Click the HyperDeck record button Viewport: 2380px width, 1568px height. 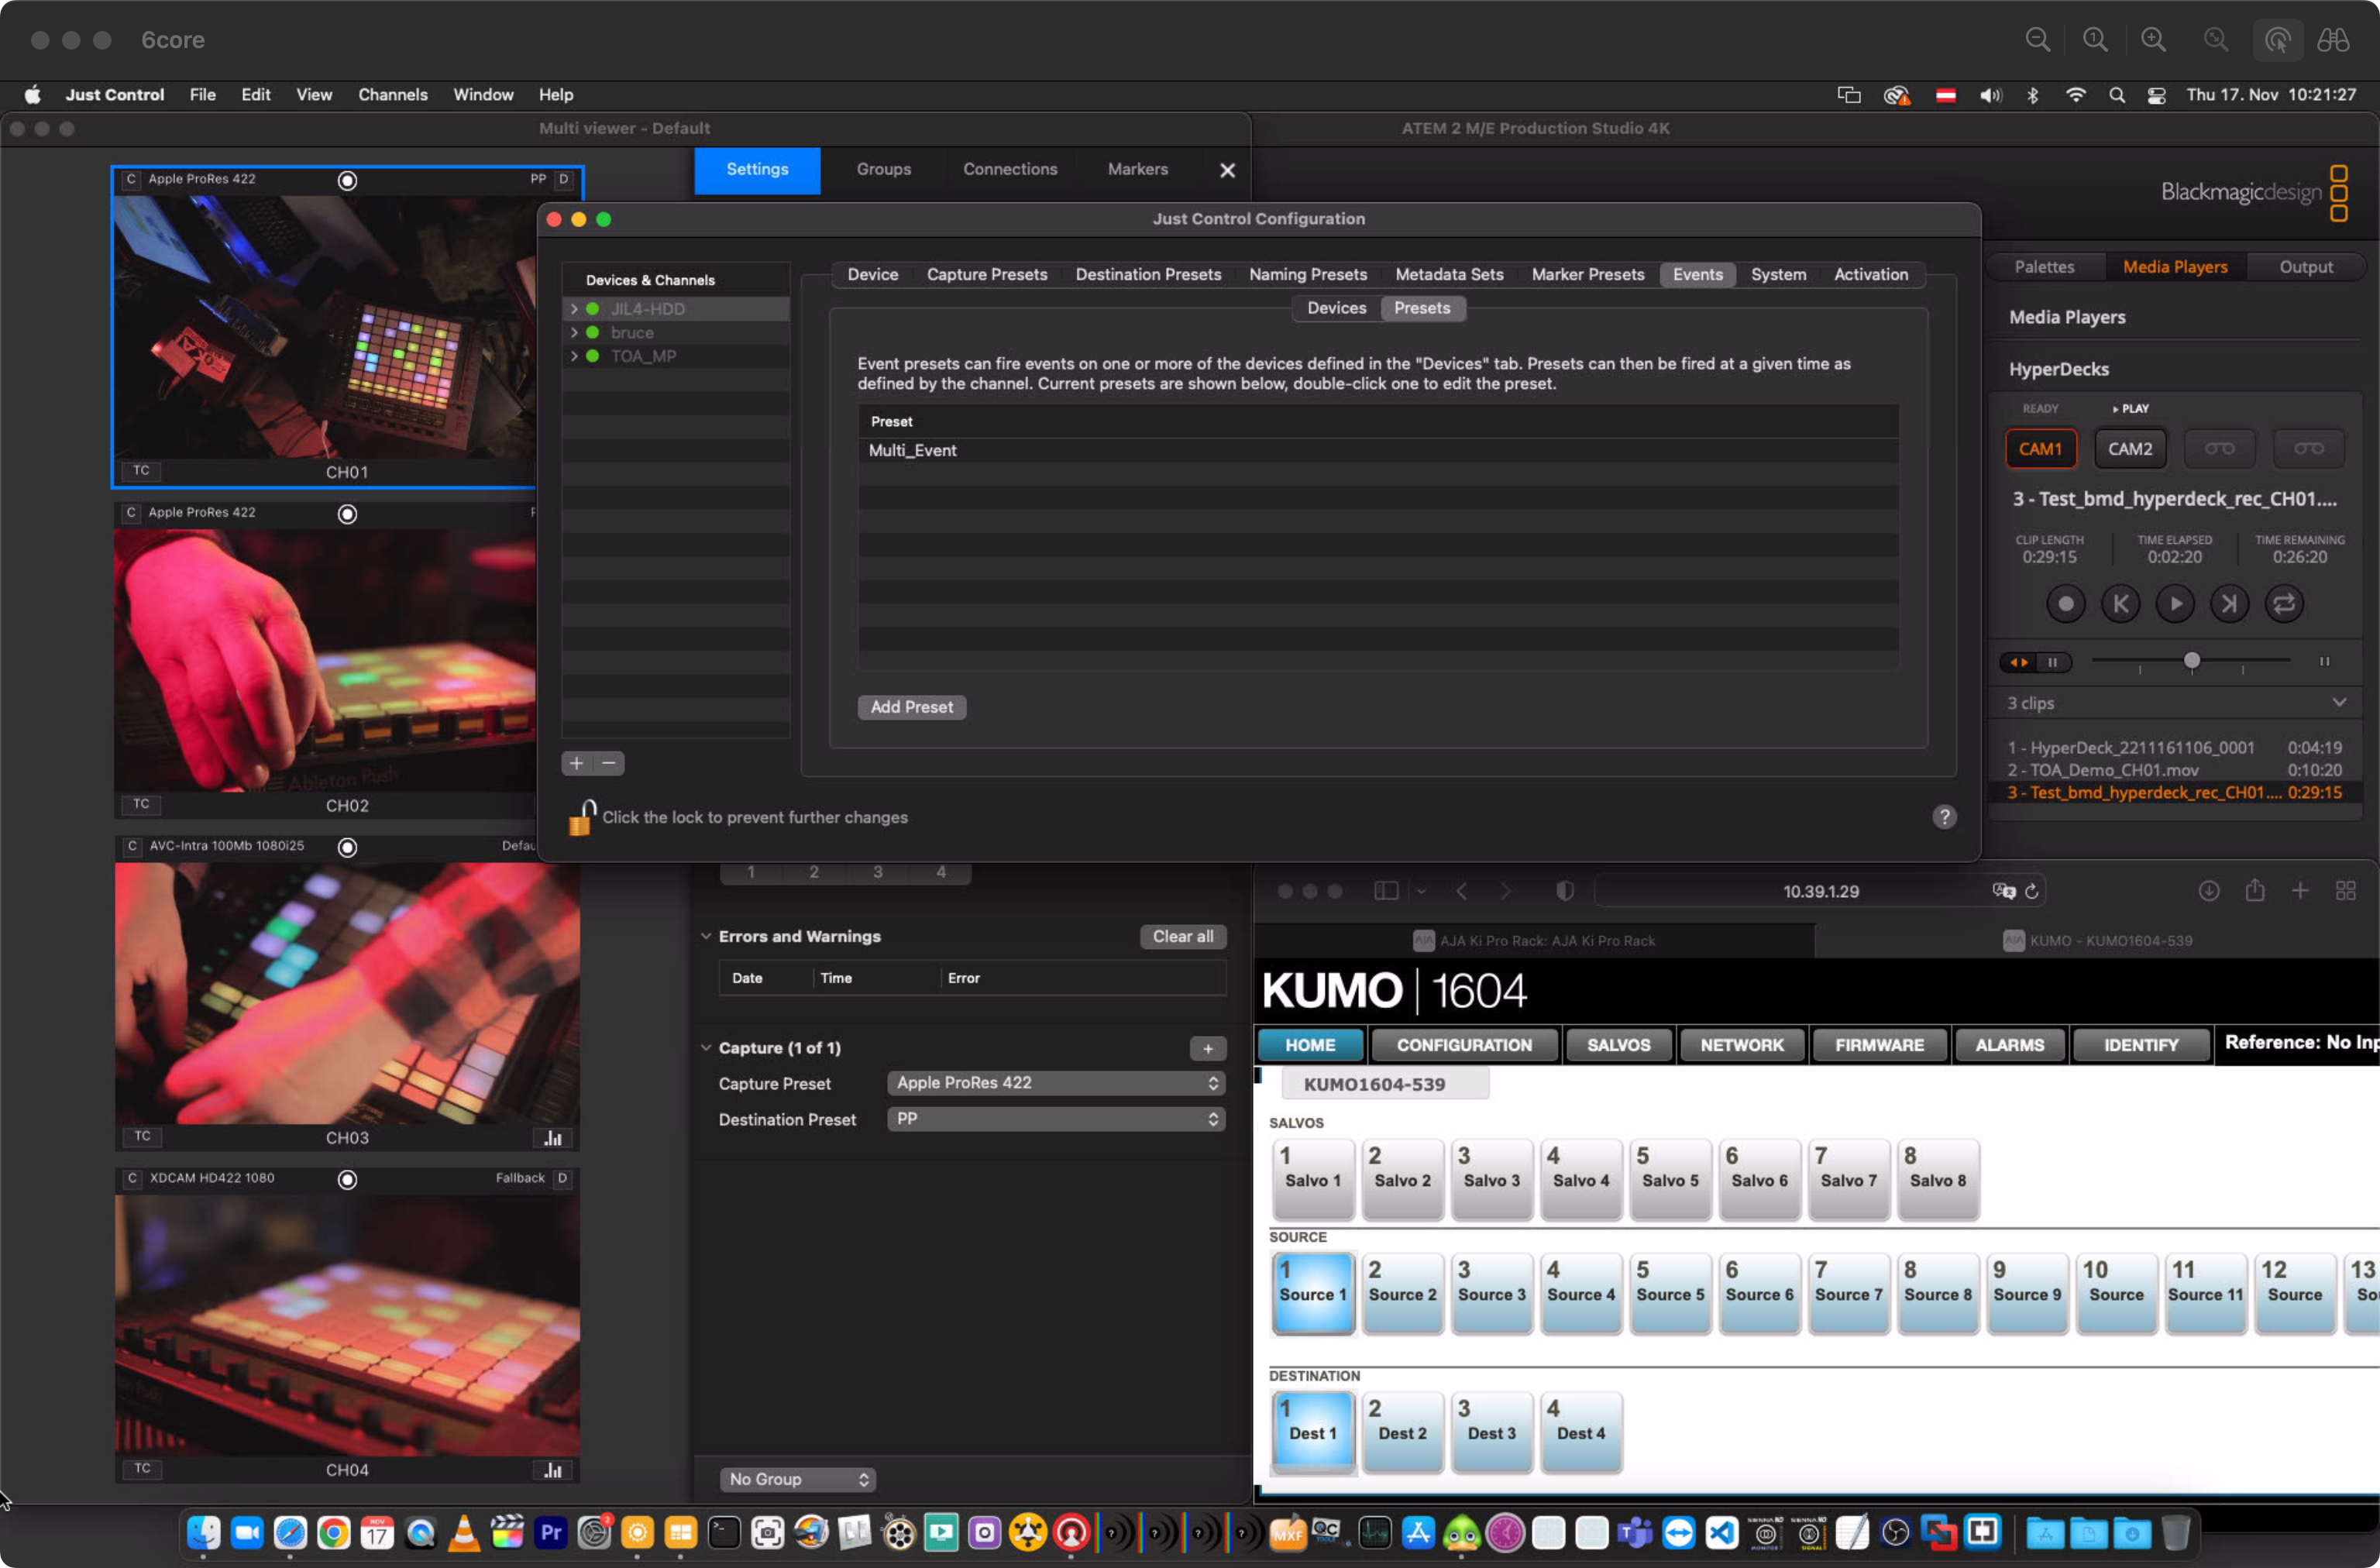[x=2065, y=604]
